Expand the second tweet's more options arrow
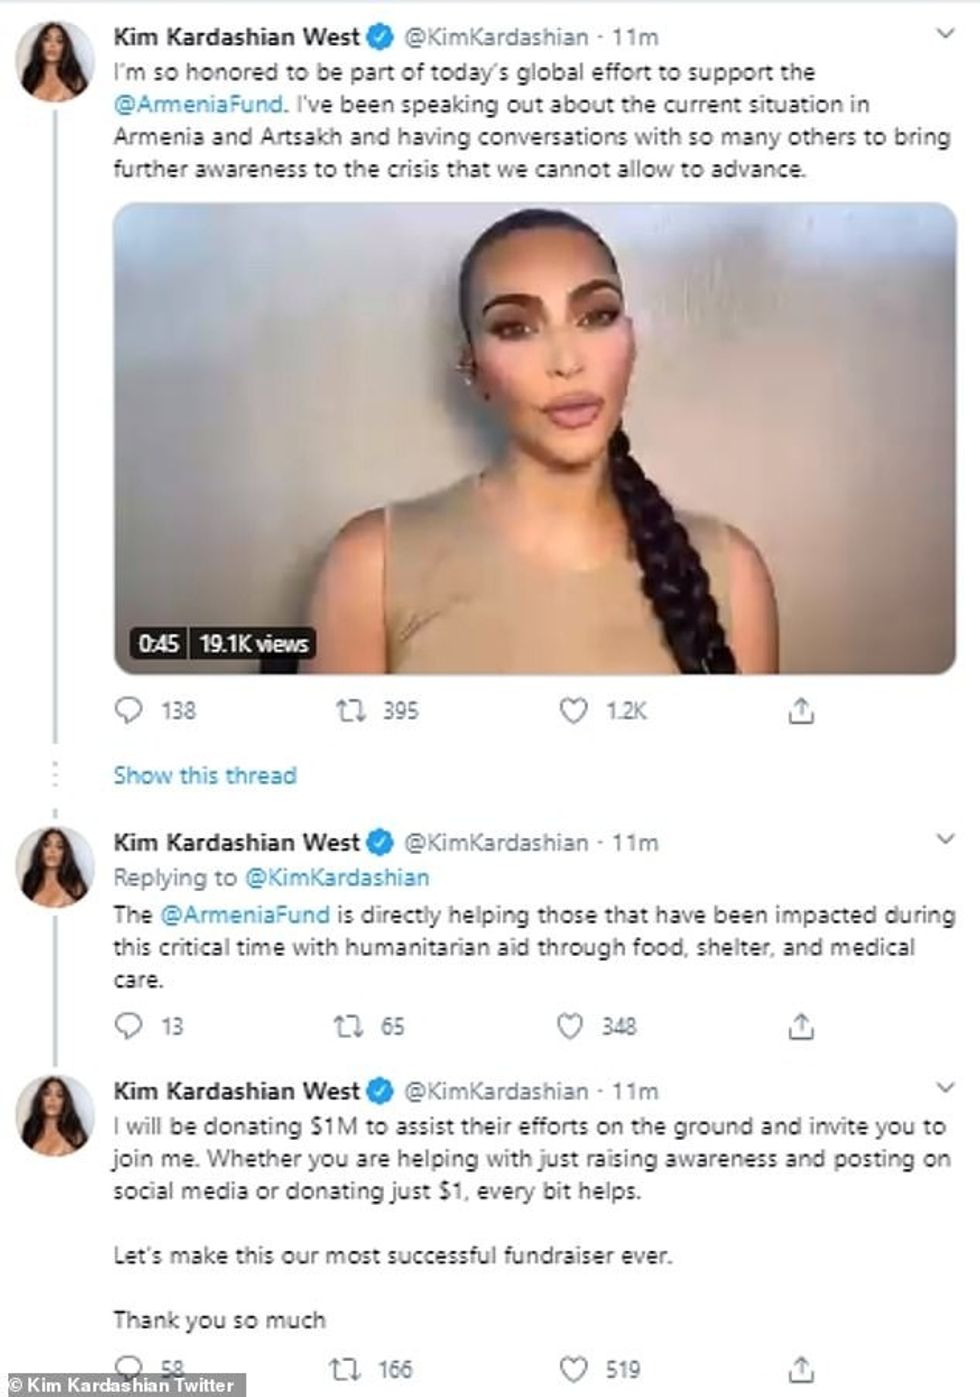This screenshot has width=980, height=1397. (x=944, y=839)
